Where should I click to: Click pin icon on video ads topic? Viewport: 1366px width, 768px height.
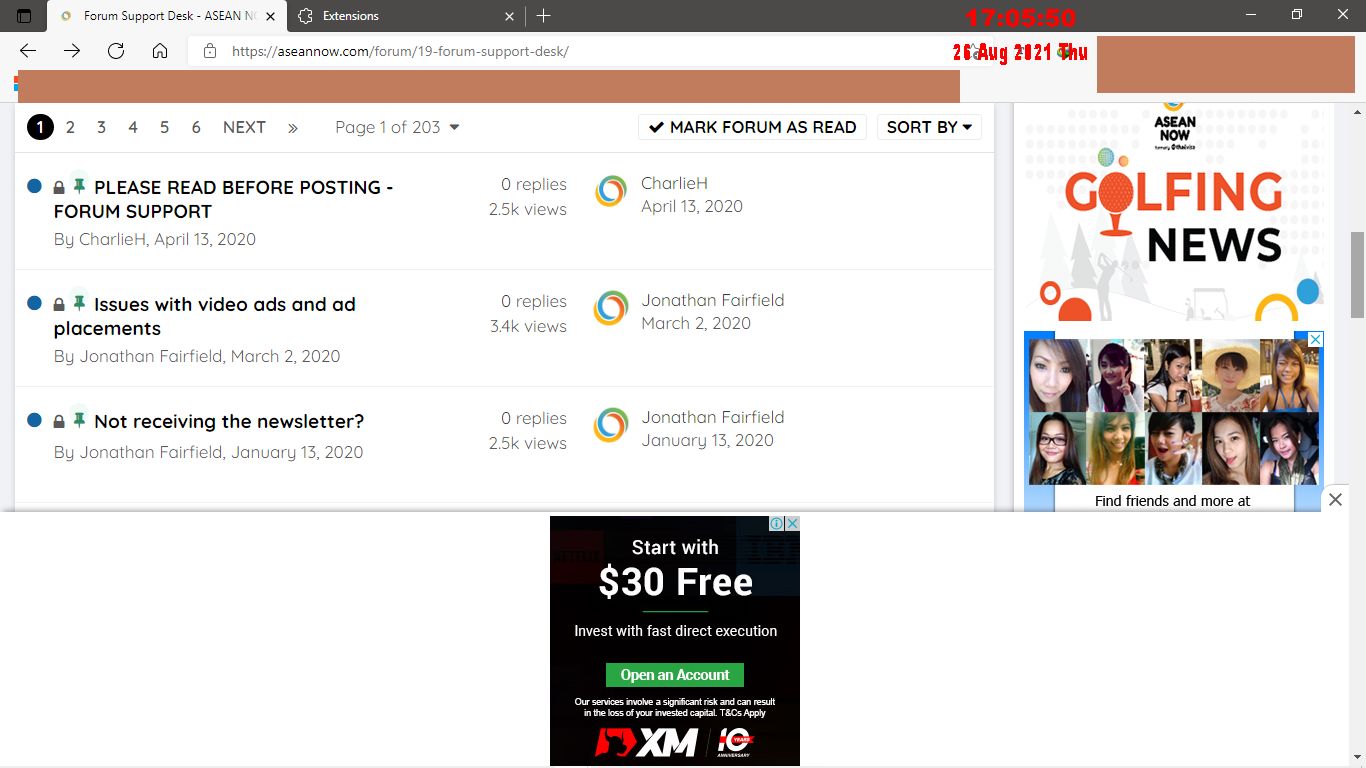coord(79,302)
